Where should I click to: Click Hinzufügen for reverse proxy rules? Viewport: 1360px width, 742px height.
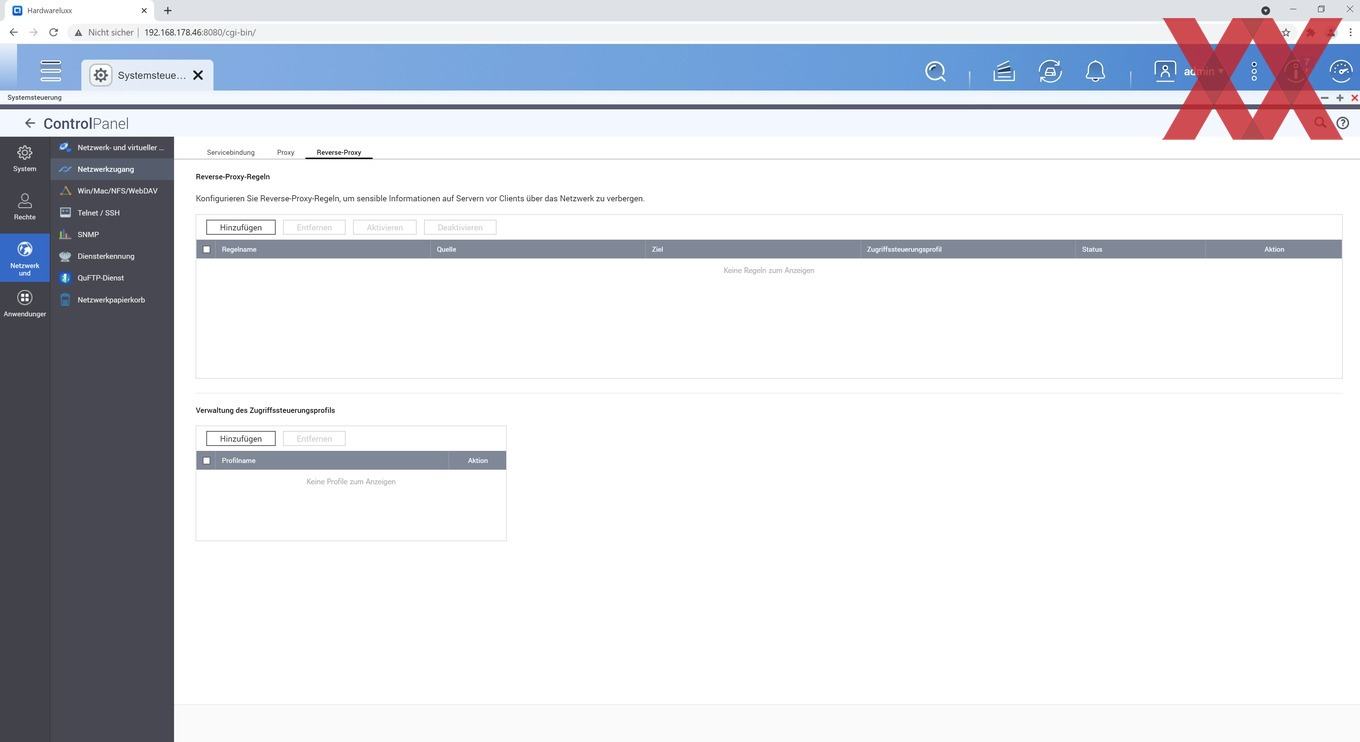pos(241,227)
